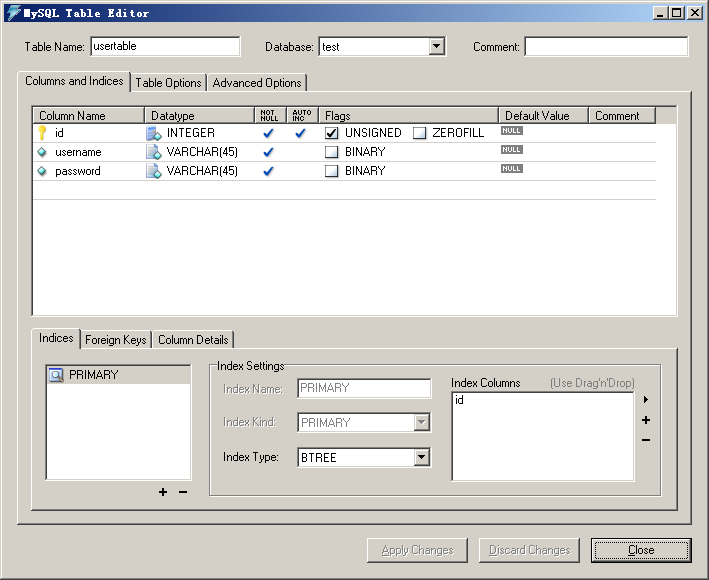Click the arrow icon beside Index Columns
The image size is (709, 580).
click(646, 400)
